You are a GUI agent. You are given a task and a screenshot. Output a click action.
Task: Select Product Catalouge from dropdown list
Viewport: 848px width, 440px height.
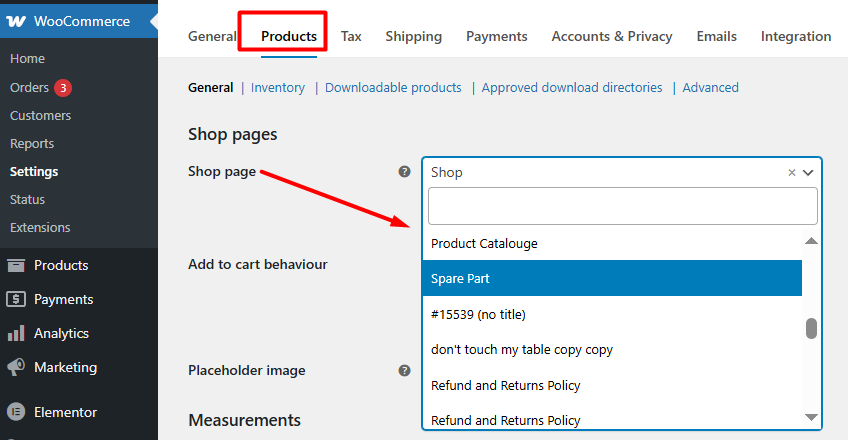[612, 244]
